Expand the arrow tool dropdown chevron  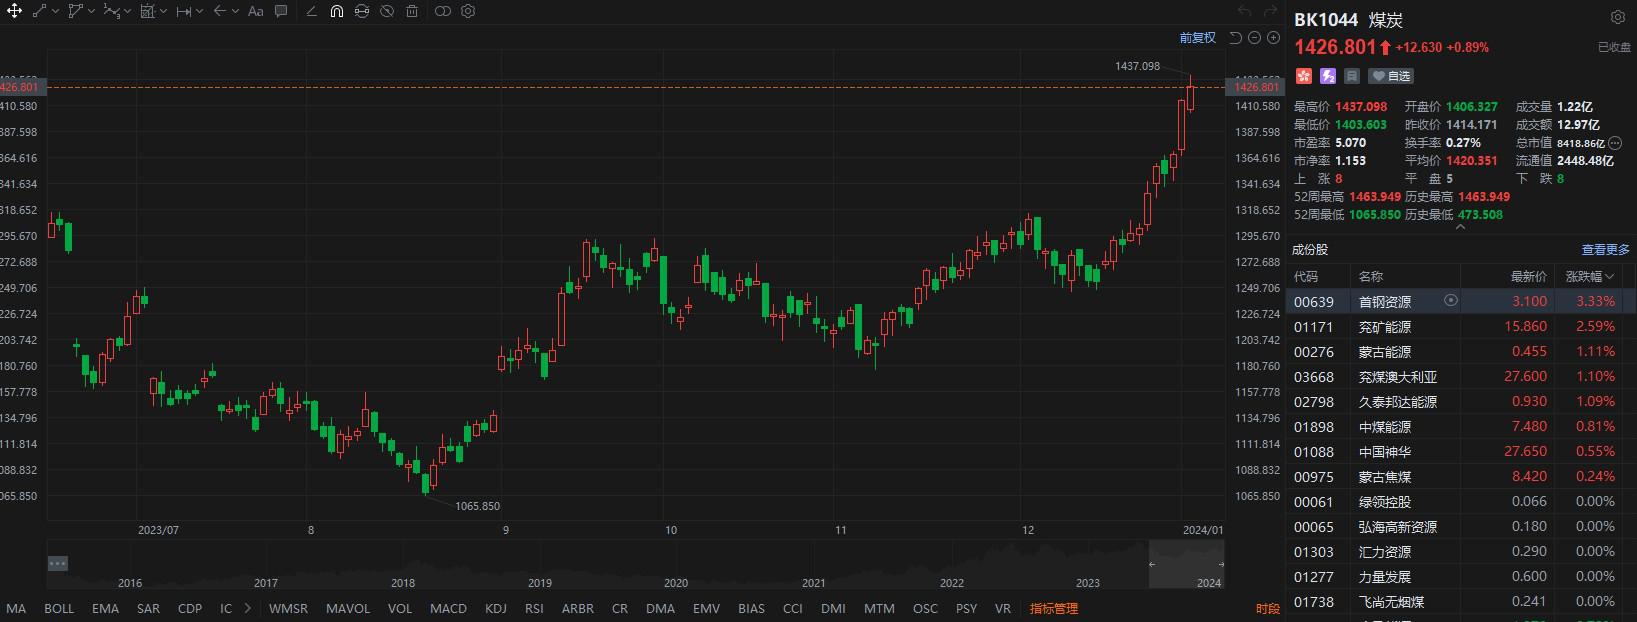(235, 11)
